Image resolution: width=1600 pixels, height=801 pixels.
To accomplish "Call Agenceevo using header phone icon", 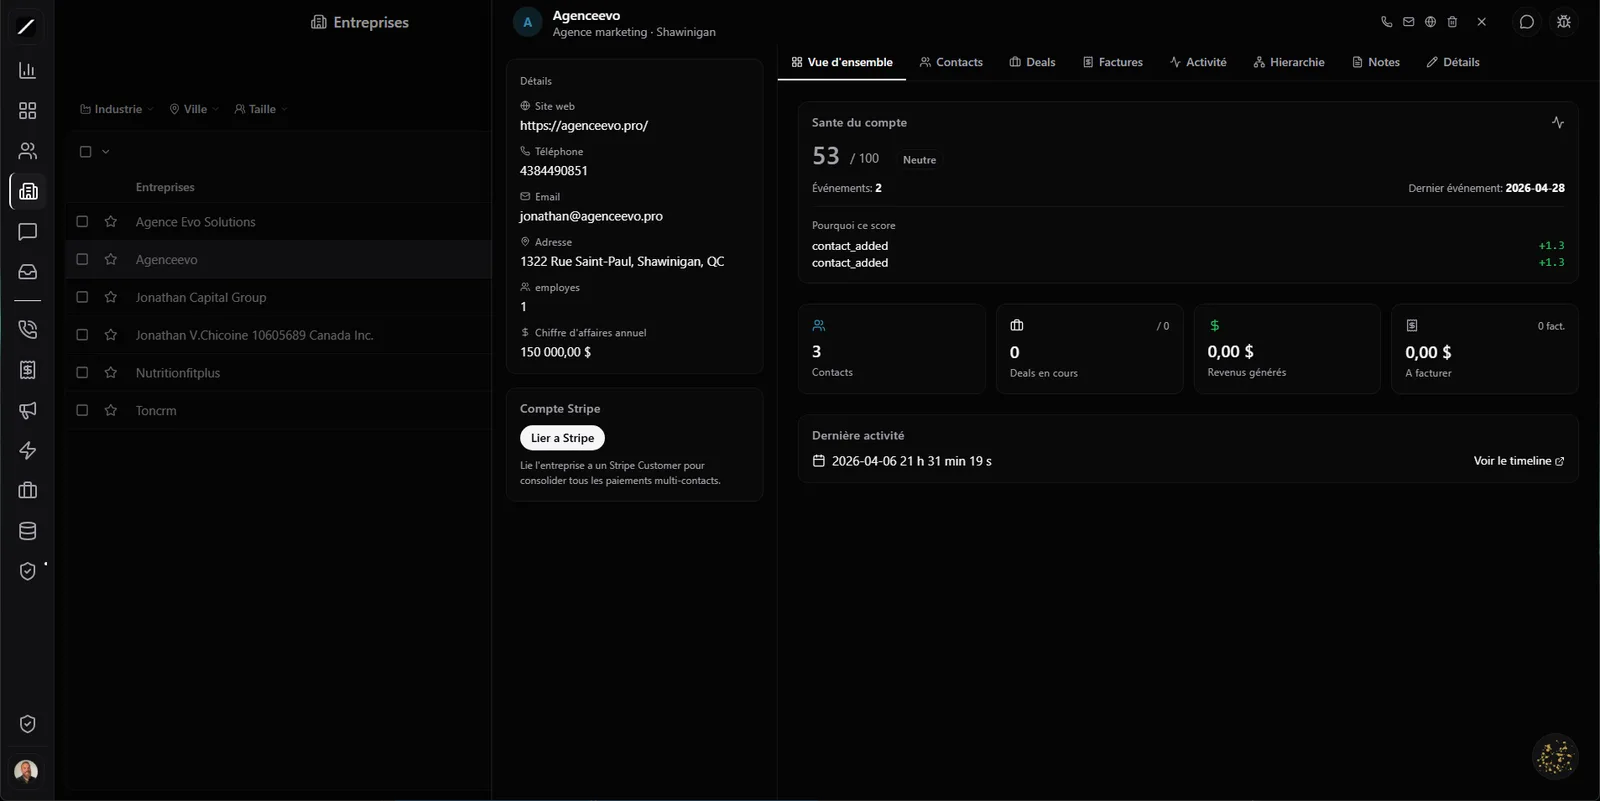I will [1386, 22].
